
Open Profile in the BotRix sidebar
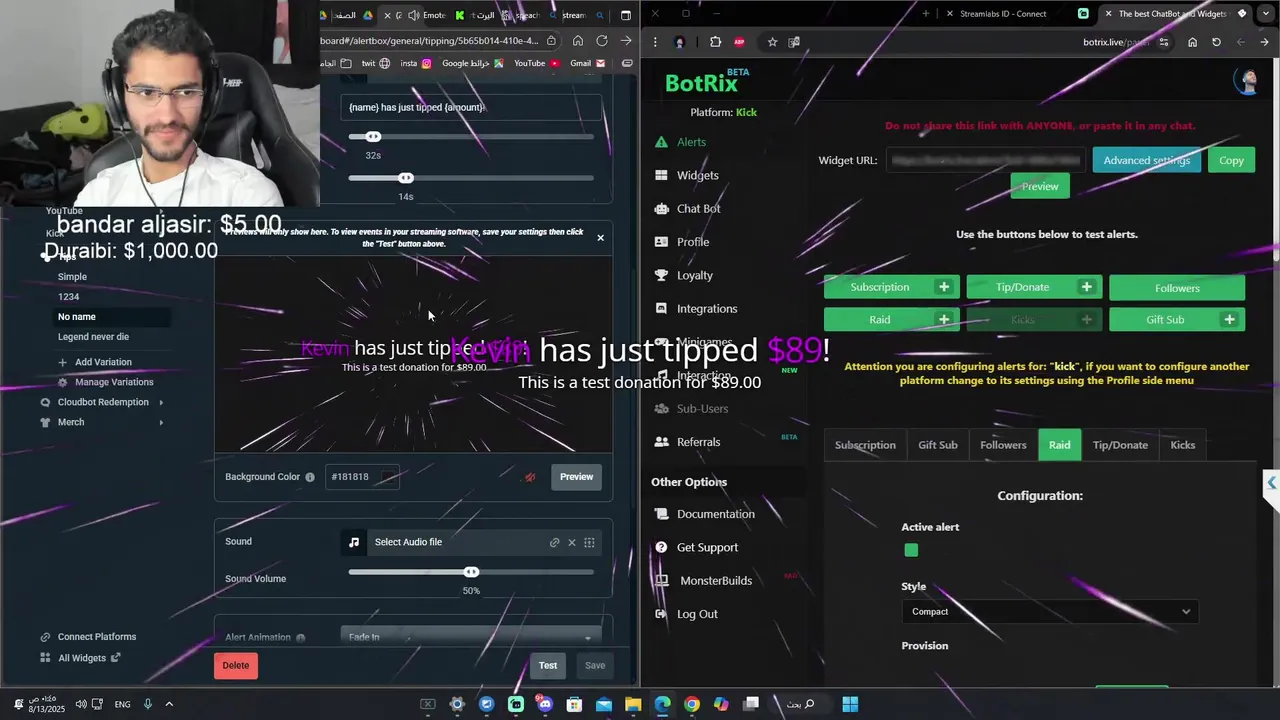pos(692,242)
